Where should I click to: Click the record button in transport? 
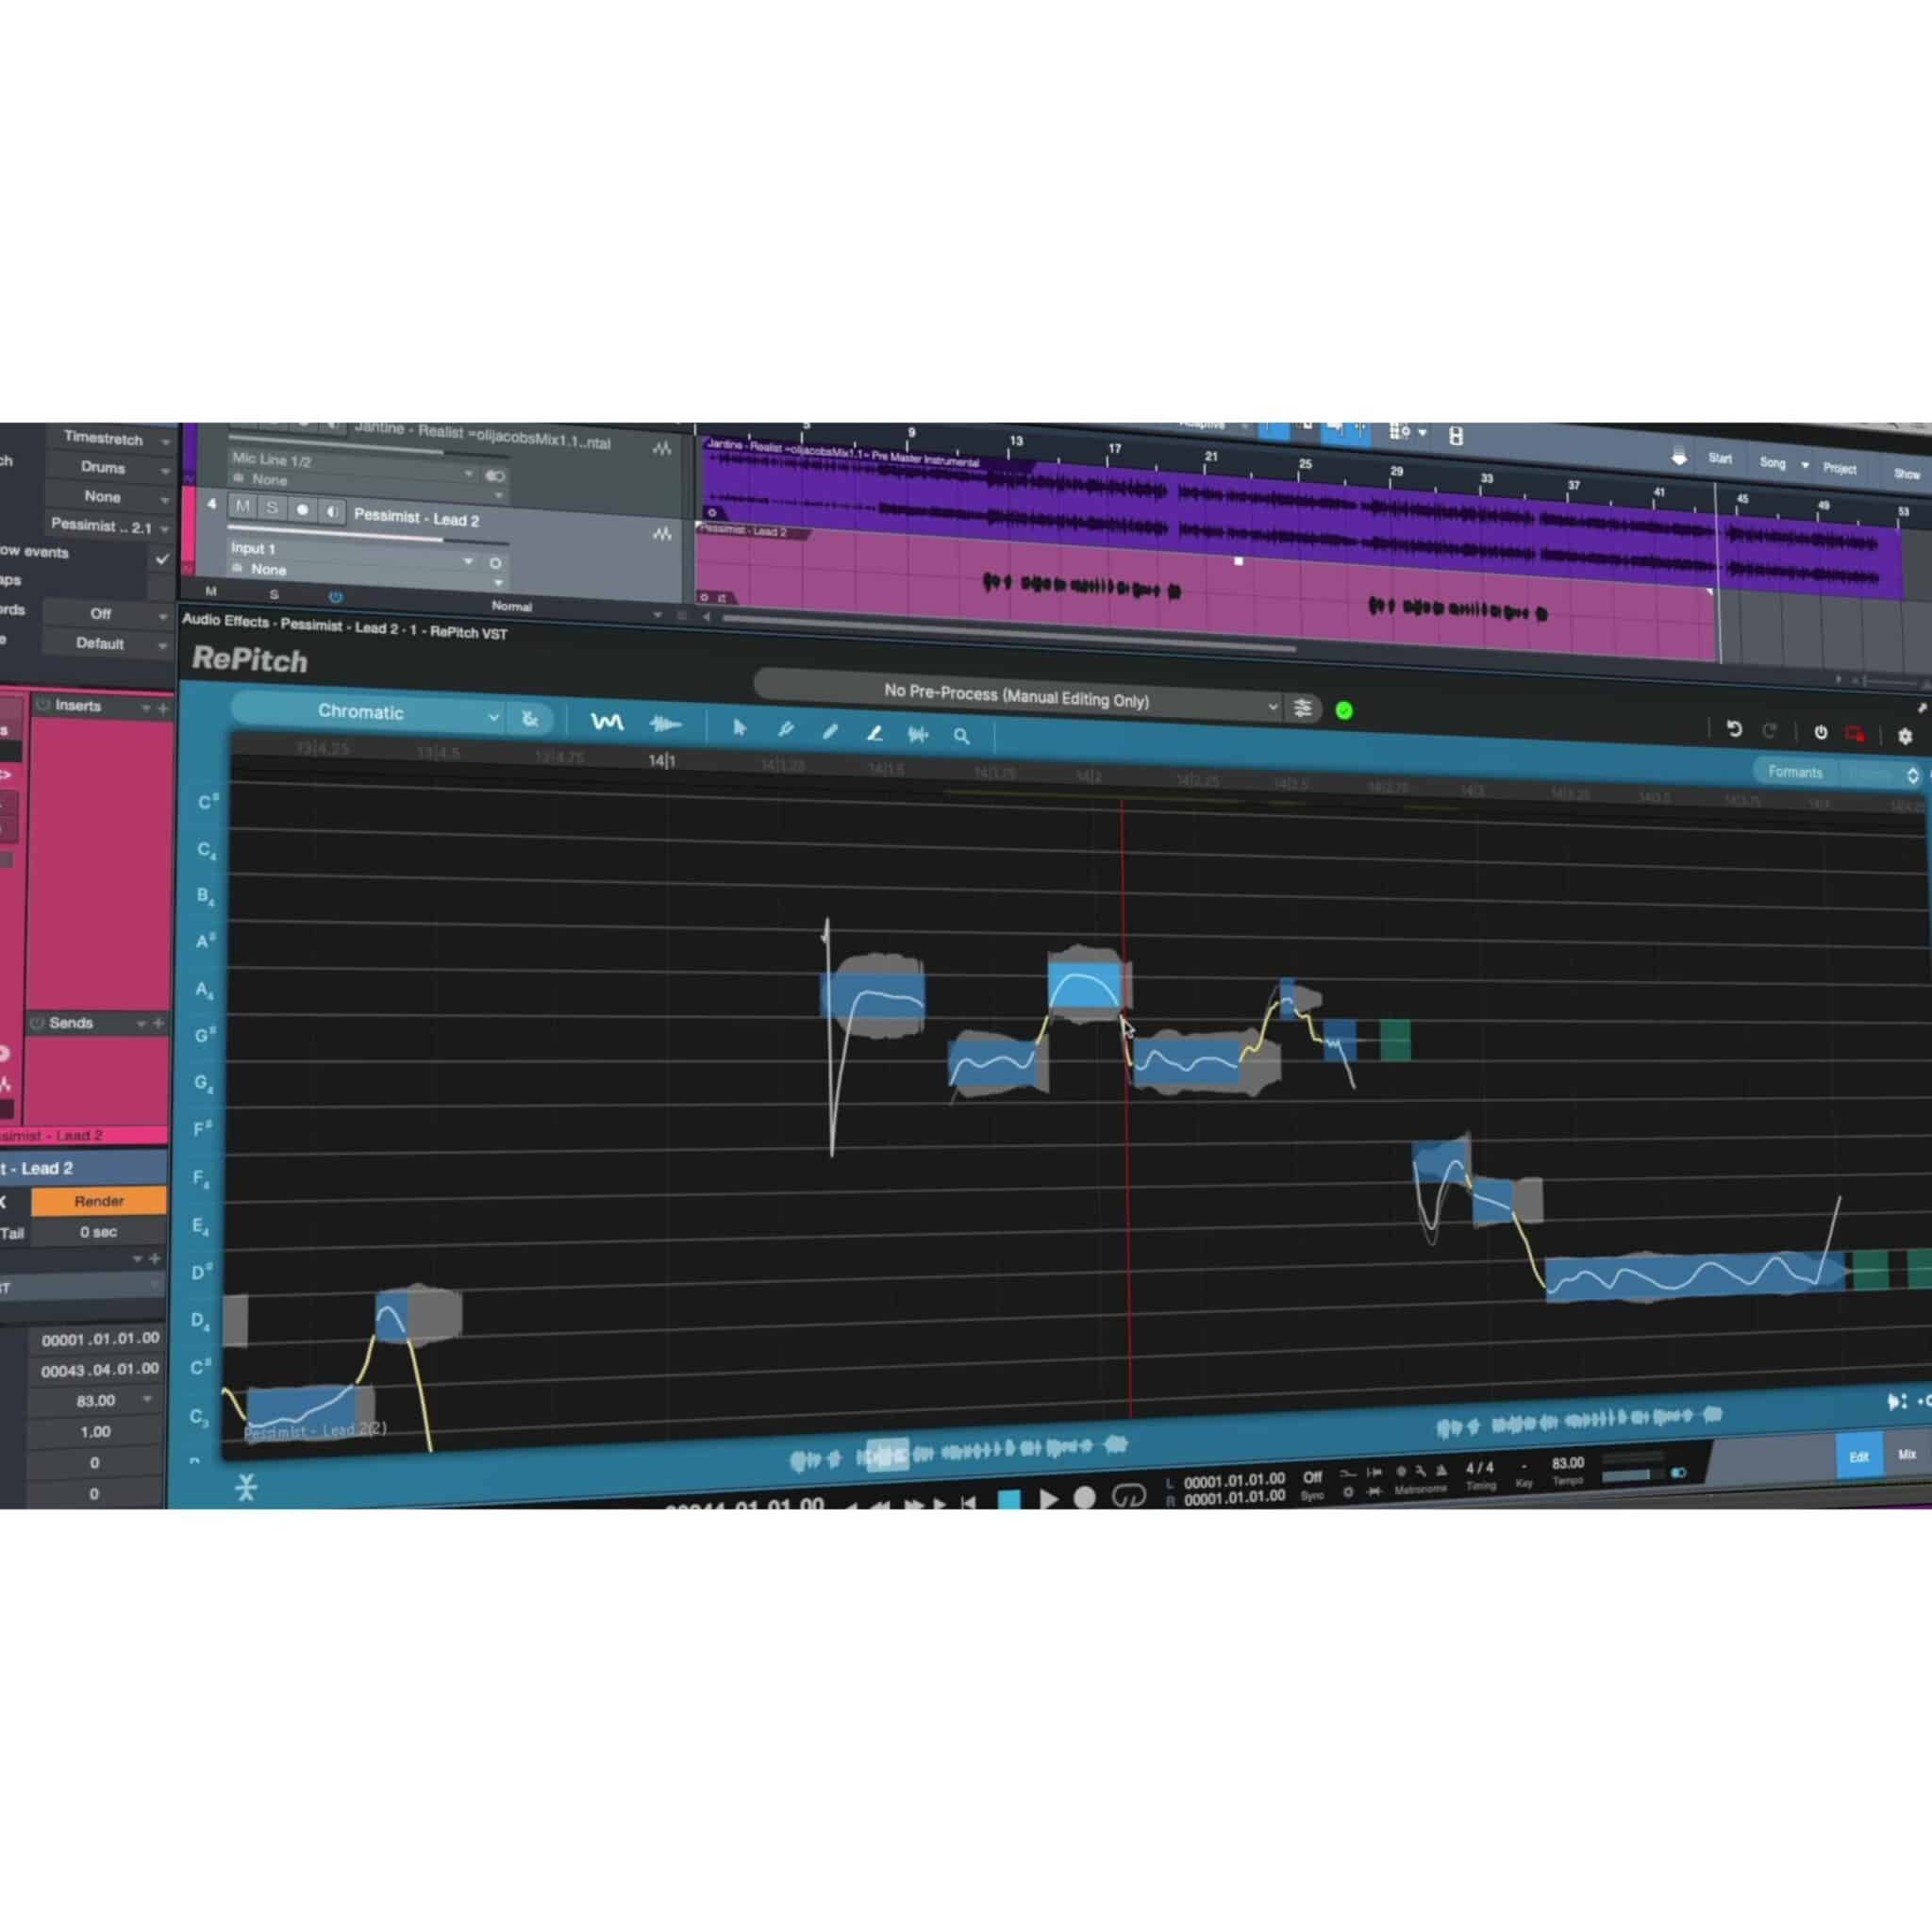click(1085, 1498)
